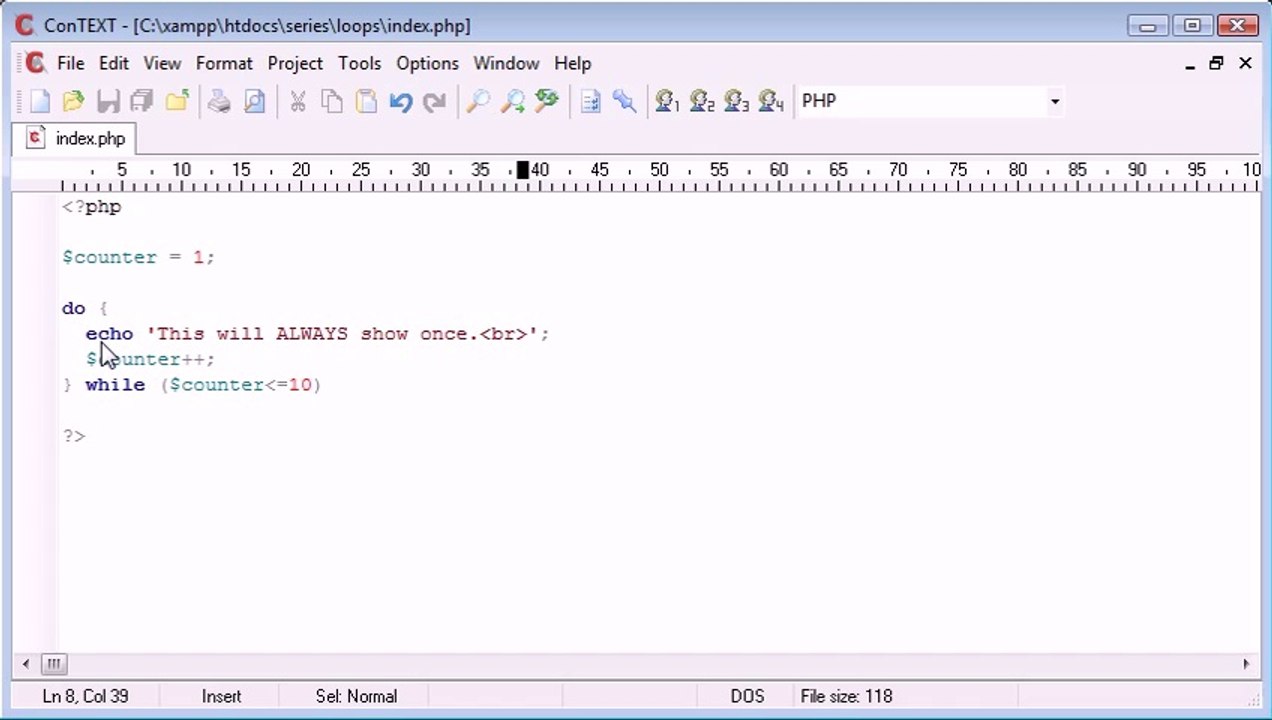Viewport: 1272px width, 720px height.
Task: Print the document with the printer icon
Action: point(219,101)
